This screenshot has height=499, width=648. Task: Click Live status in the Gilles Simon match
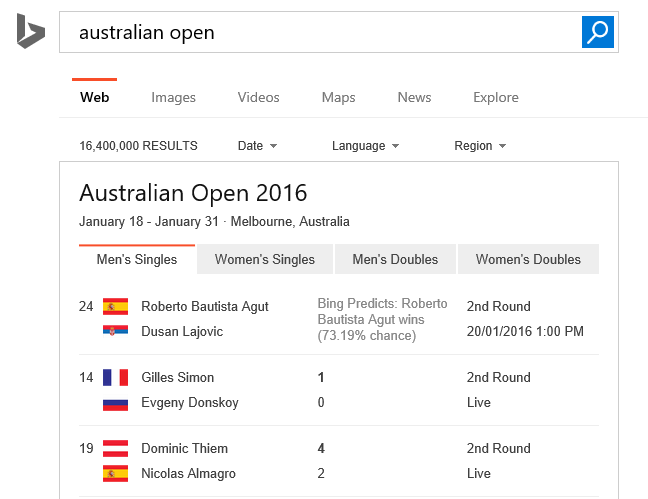[x=479, y=402]
